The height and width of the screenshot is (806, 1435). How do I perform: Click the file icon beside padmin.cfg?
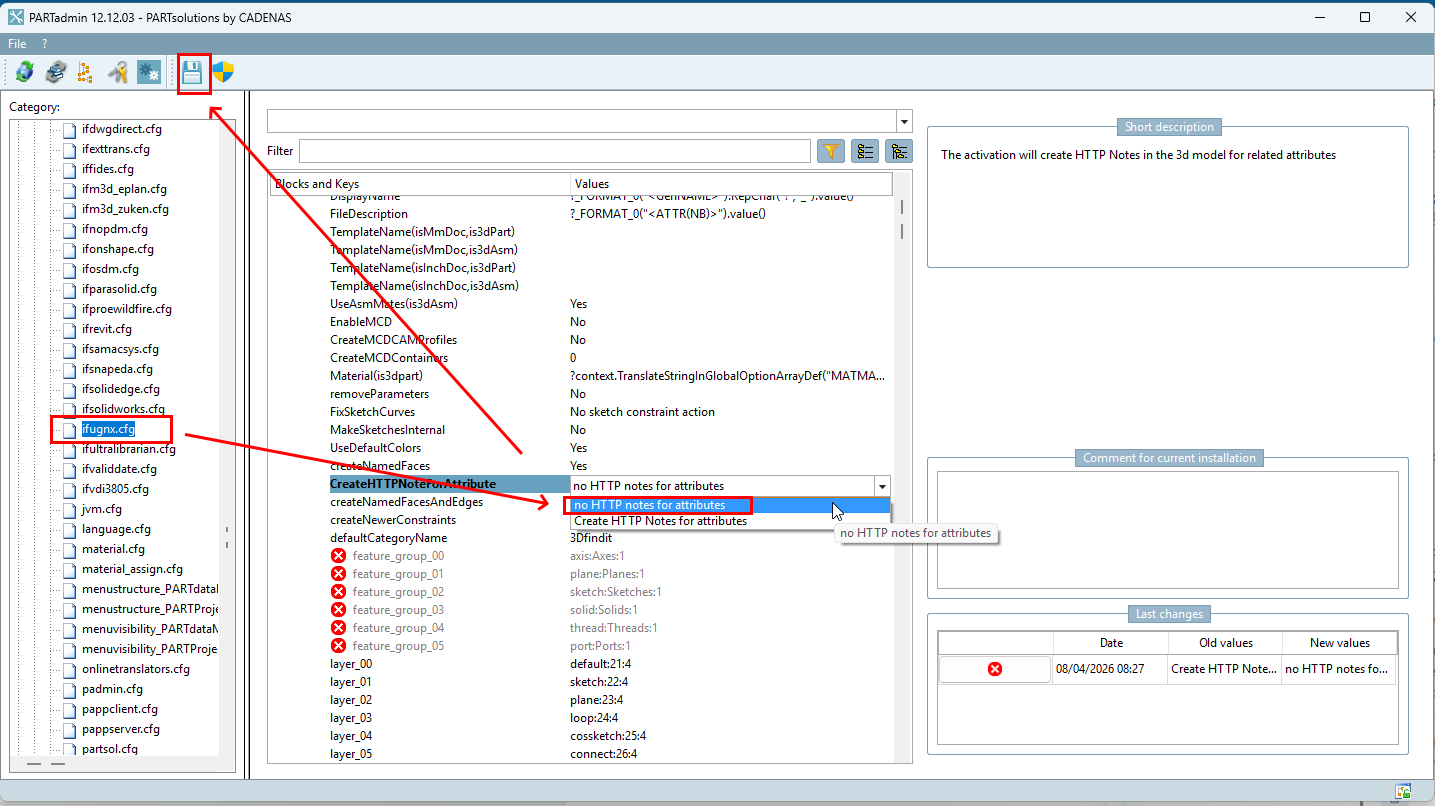[69, 689]
